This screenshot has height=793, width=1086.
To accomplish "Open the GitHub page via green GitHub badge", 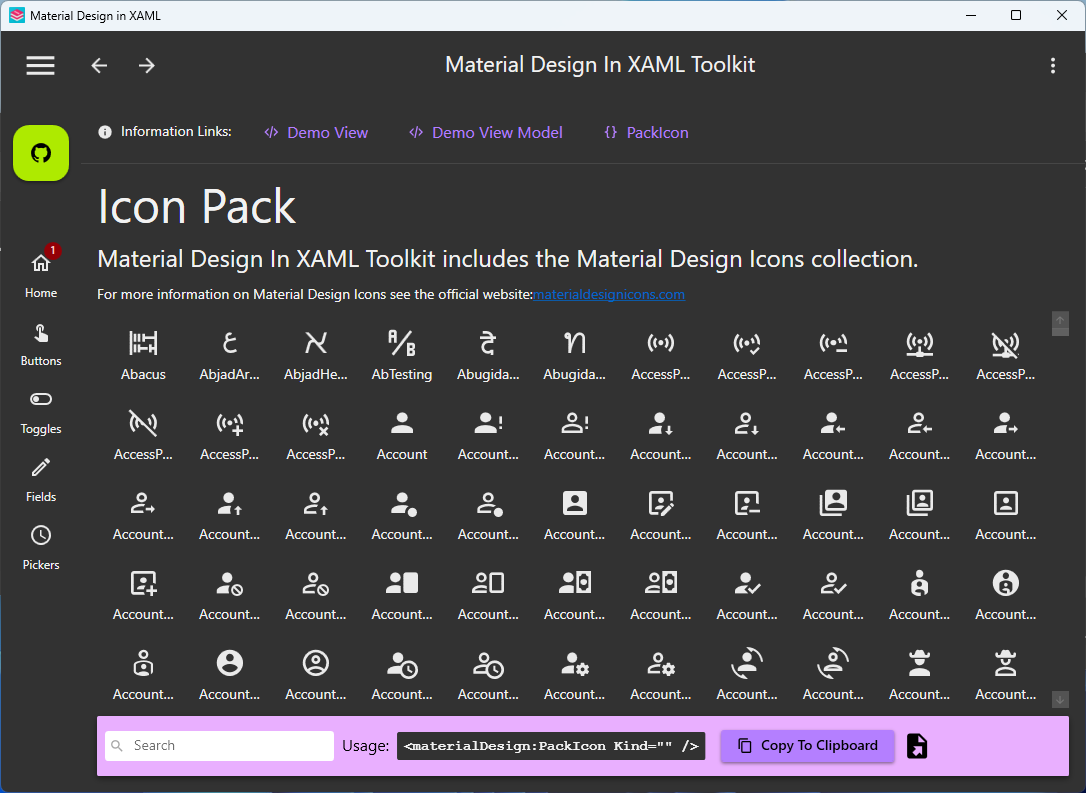I will [40, 152].
